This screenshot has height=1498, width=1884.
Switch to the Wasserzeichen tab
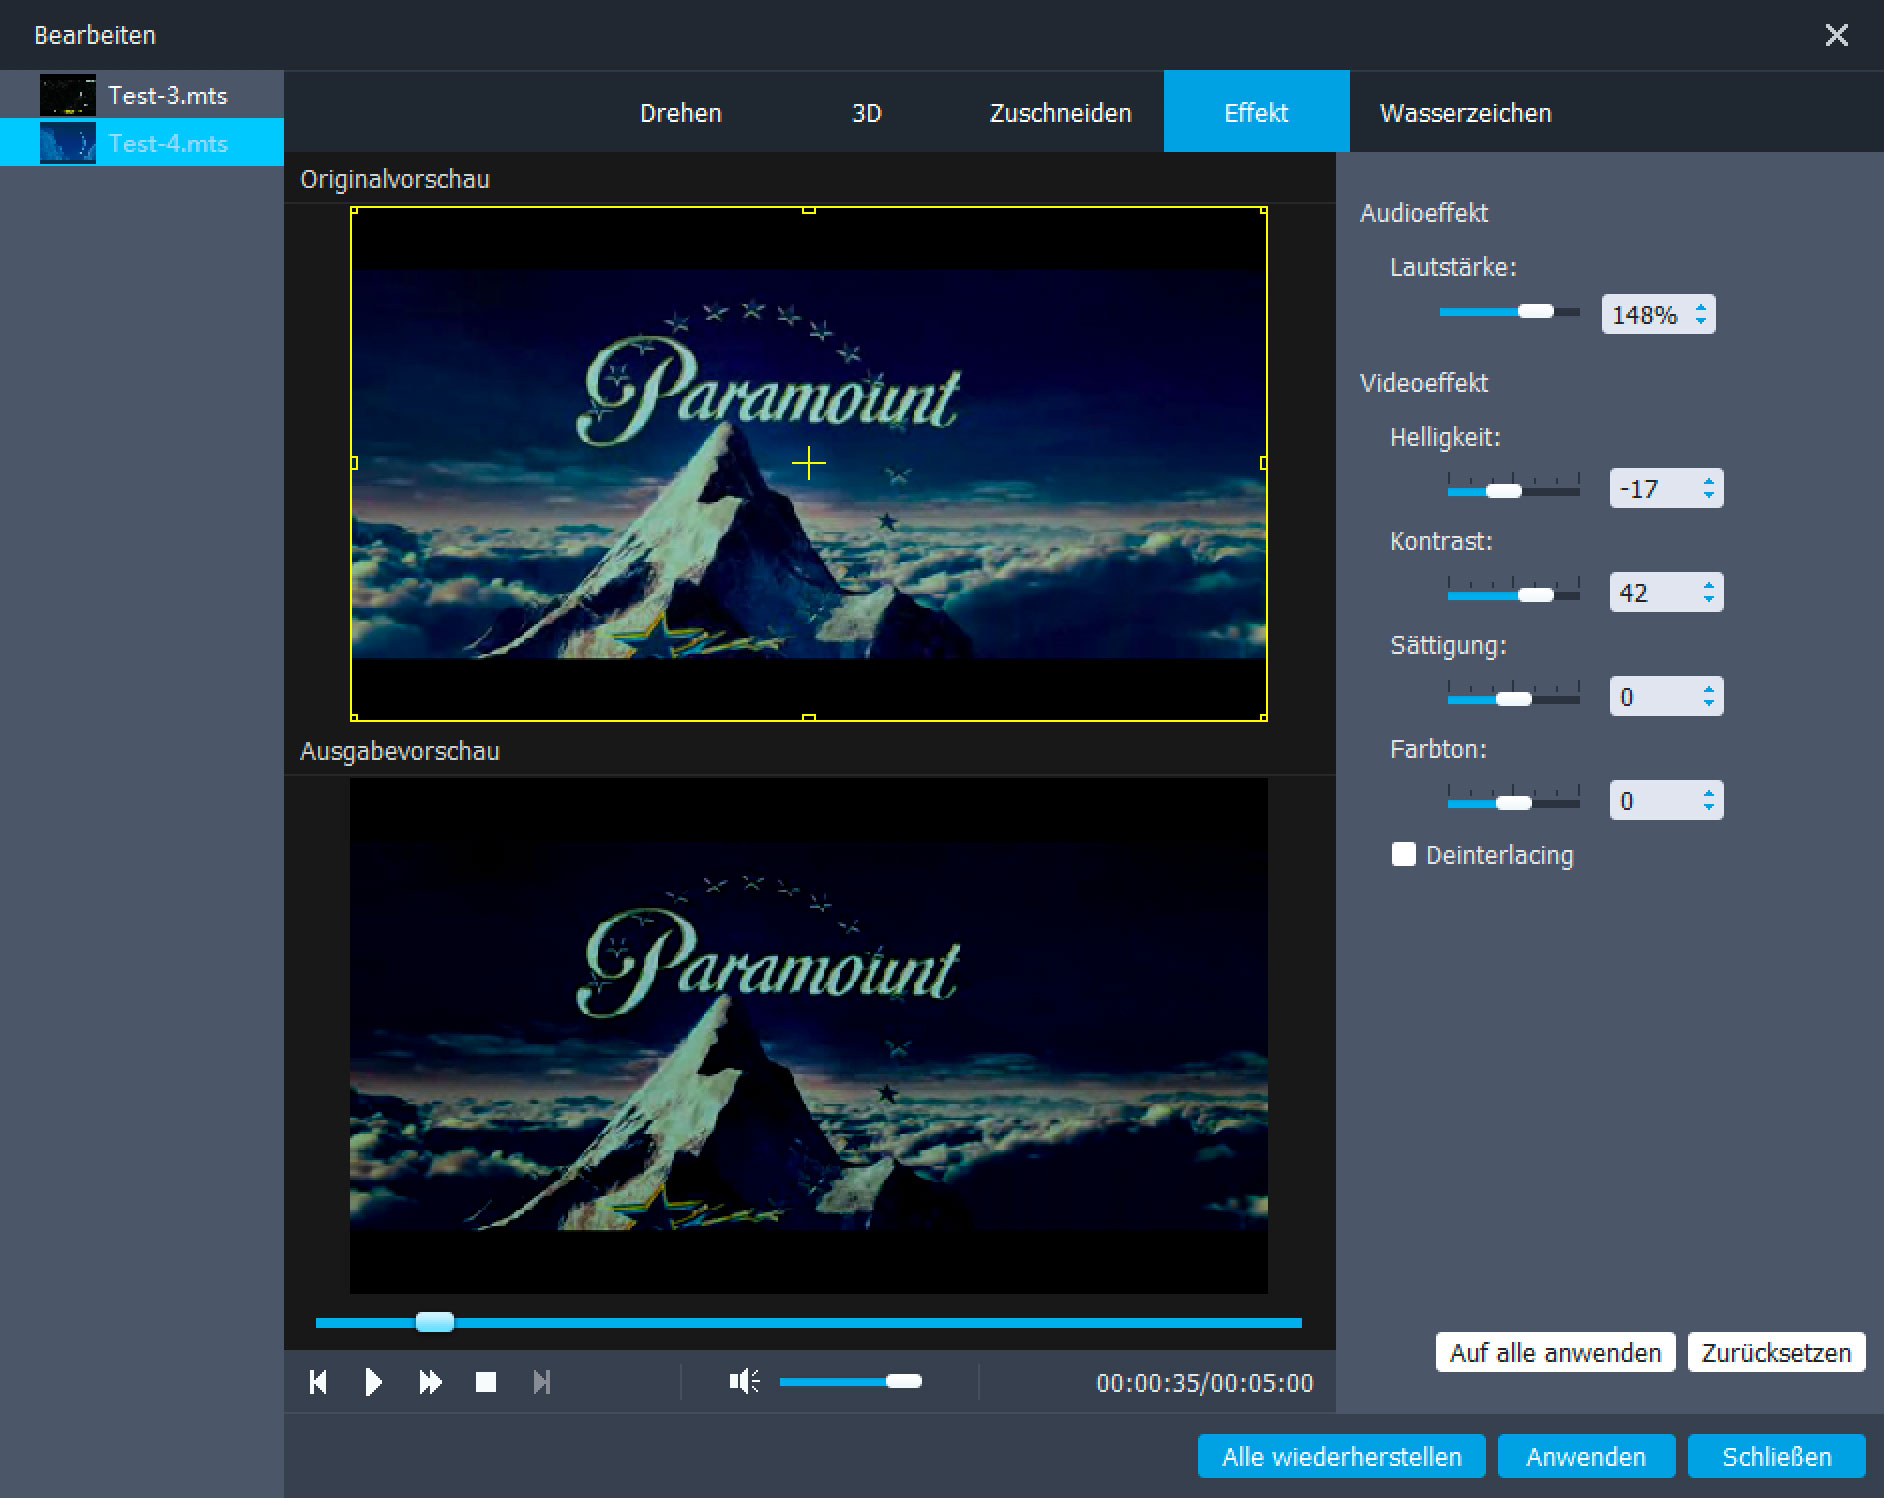click(1466, 113)
